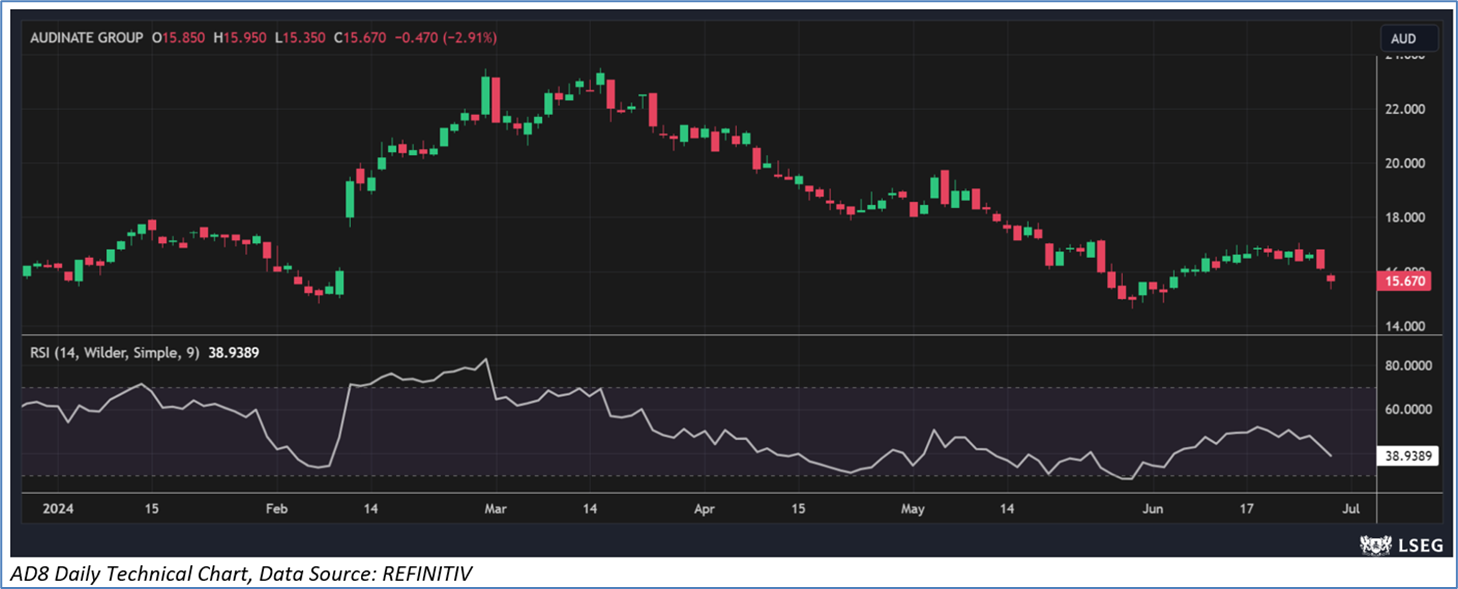Click the 22.000 price axis label
The height and width of the screenshot is (589, 1458).
click(1404, 109)
